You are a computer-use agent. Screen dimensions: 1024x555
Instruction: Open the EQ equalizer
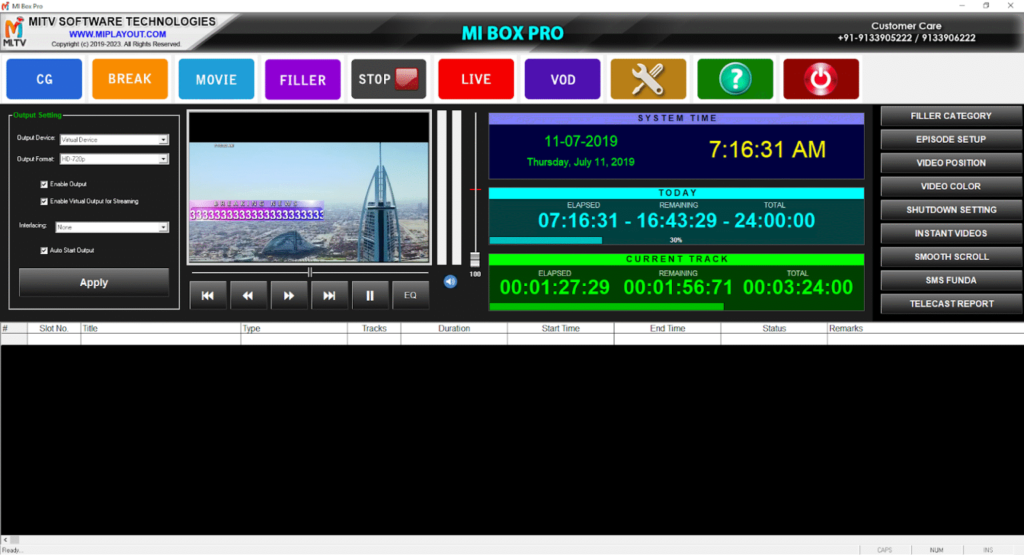410,296
